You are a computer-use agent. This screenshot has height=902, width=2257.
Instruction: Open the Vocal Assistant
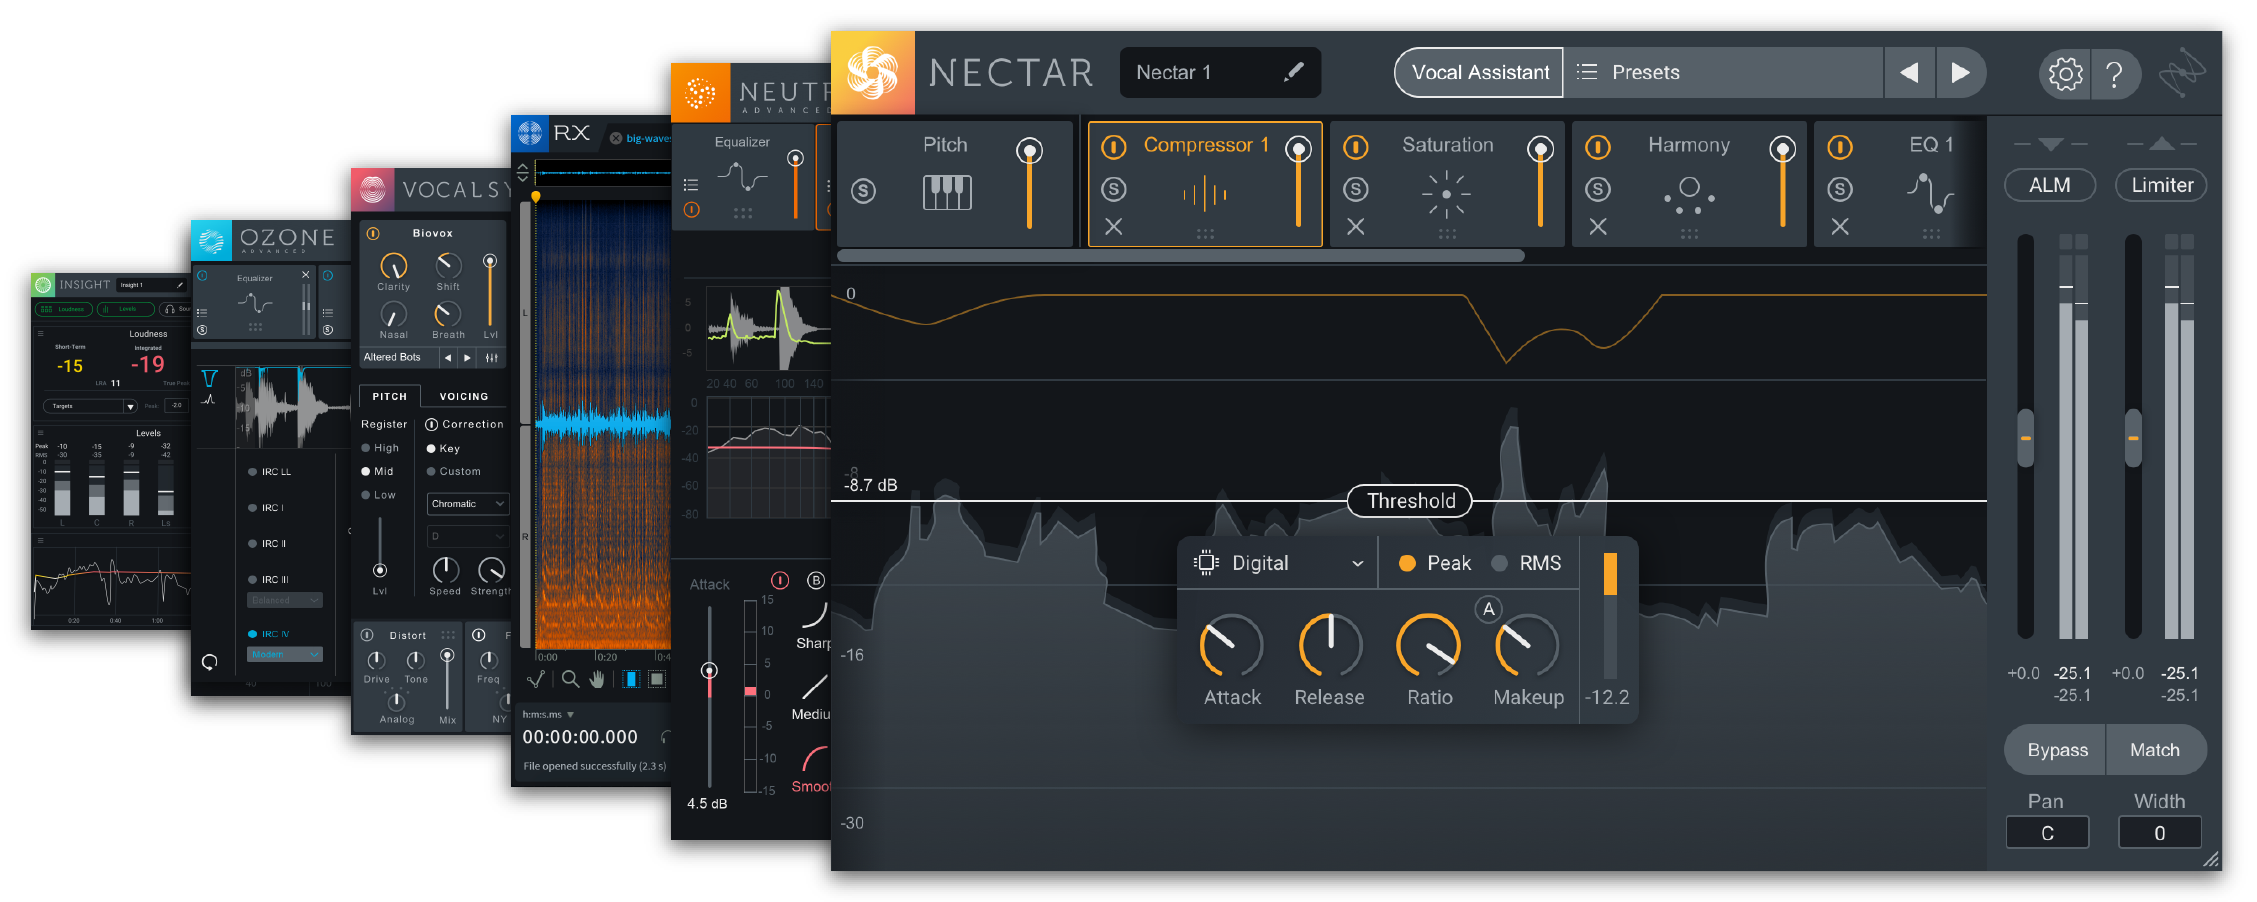pyautogui.click(x=1479, y=72)
